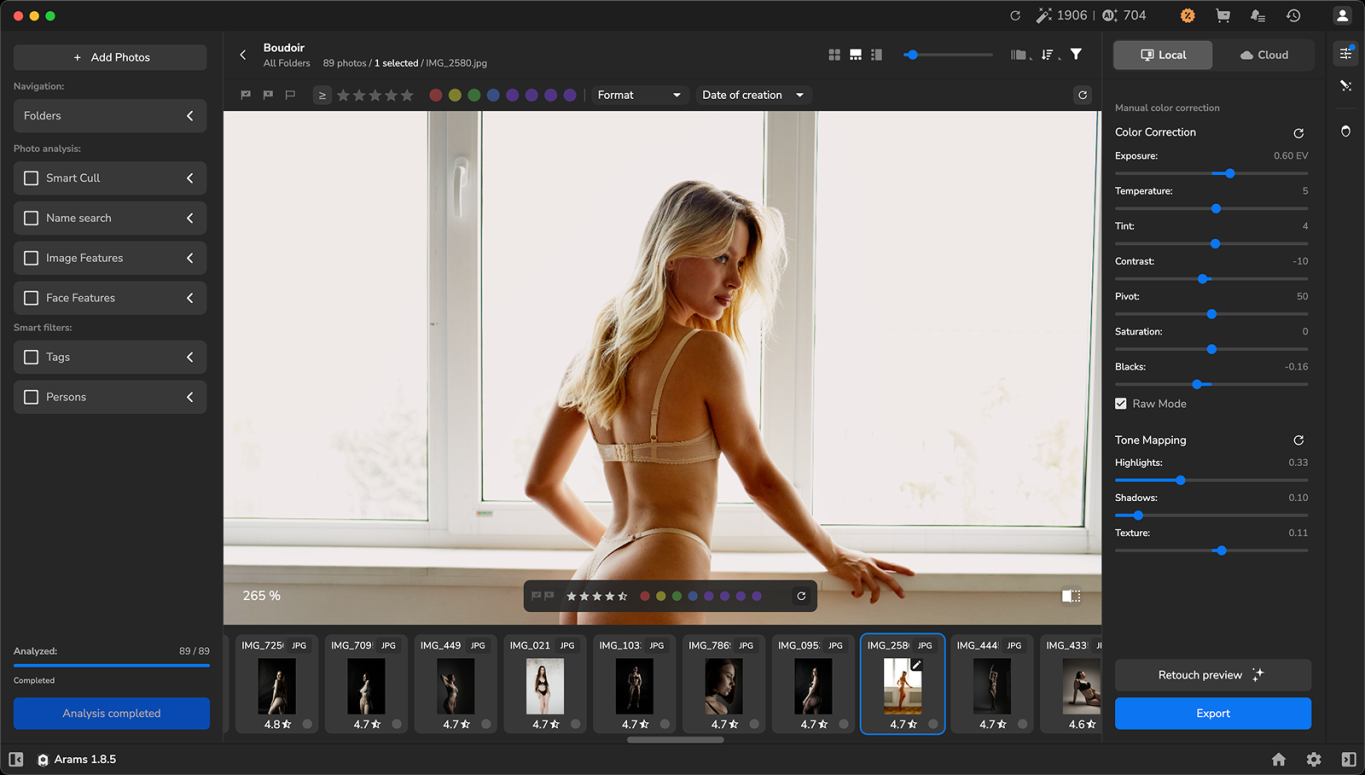Select the IMG_786 thumbnail
1365x775 pixels.
click(x=723, y=684)
